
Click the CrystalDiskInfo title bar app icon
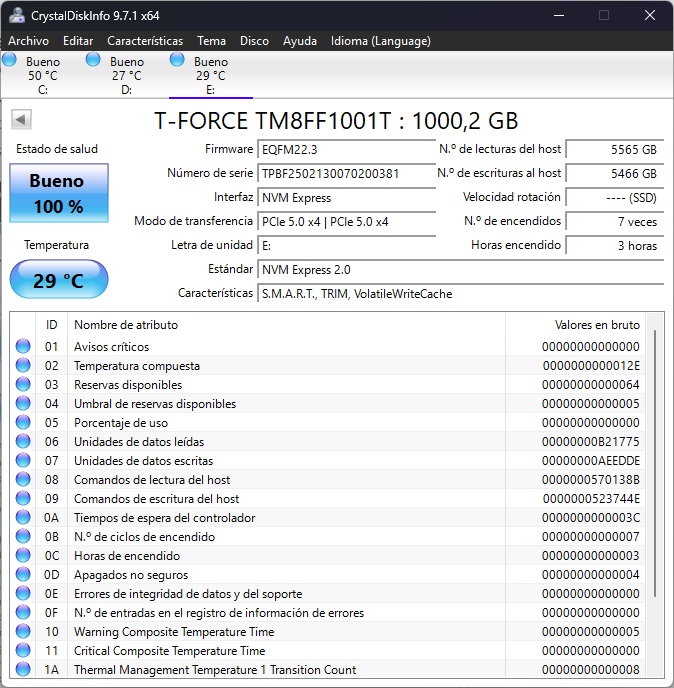[16, 16]
